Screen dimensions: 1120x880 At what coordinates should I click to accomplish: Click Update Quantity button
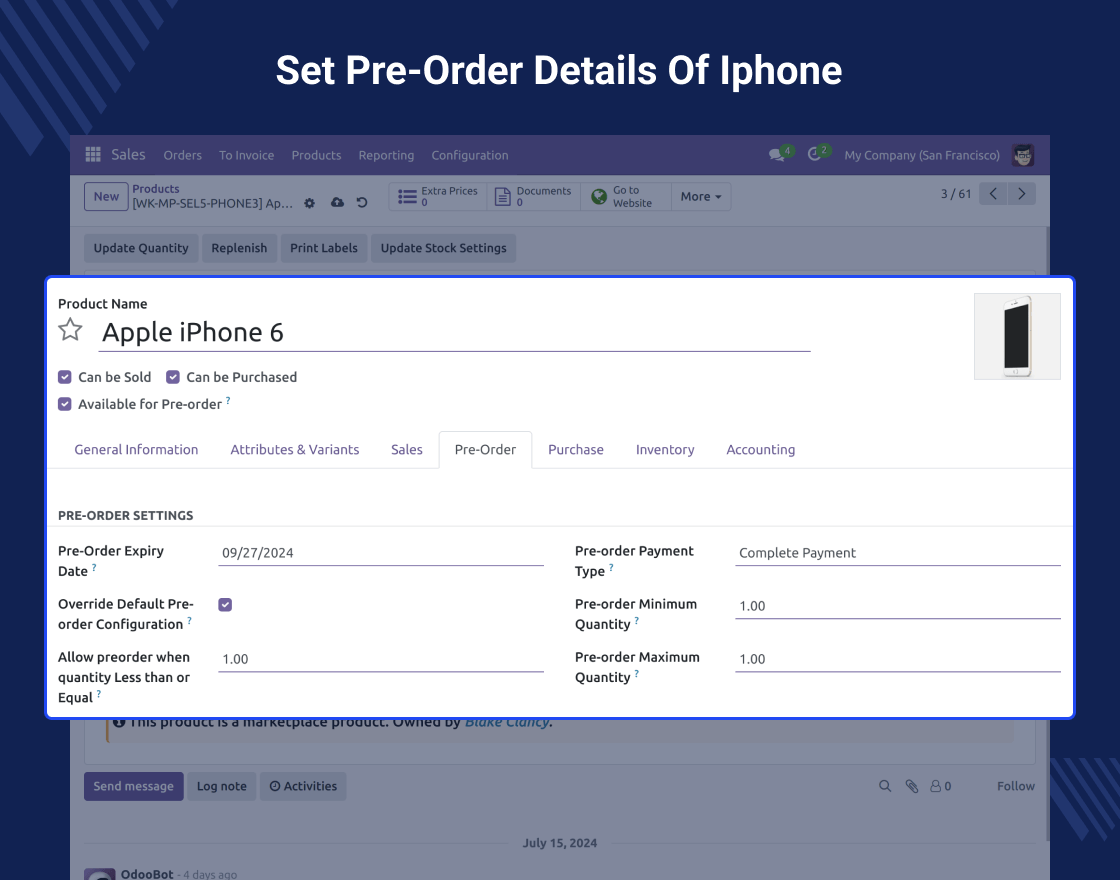(x=141, y=248)
